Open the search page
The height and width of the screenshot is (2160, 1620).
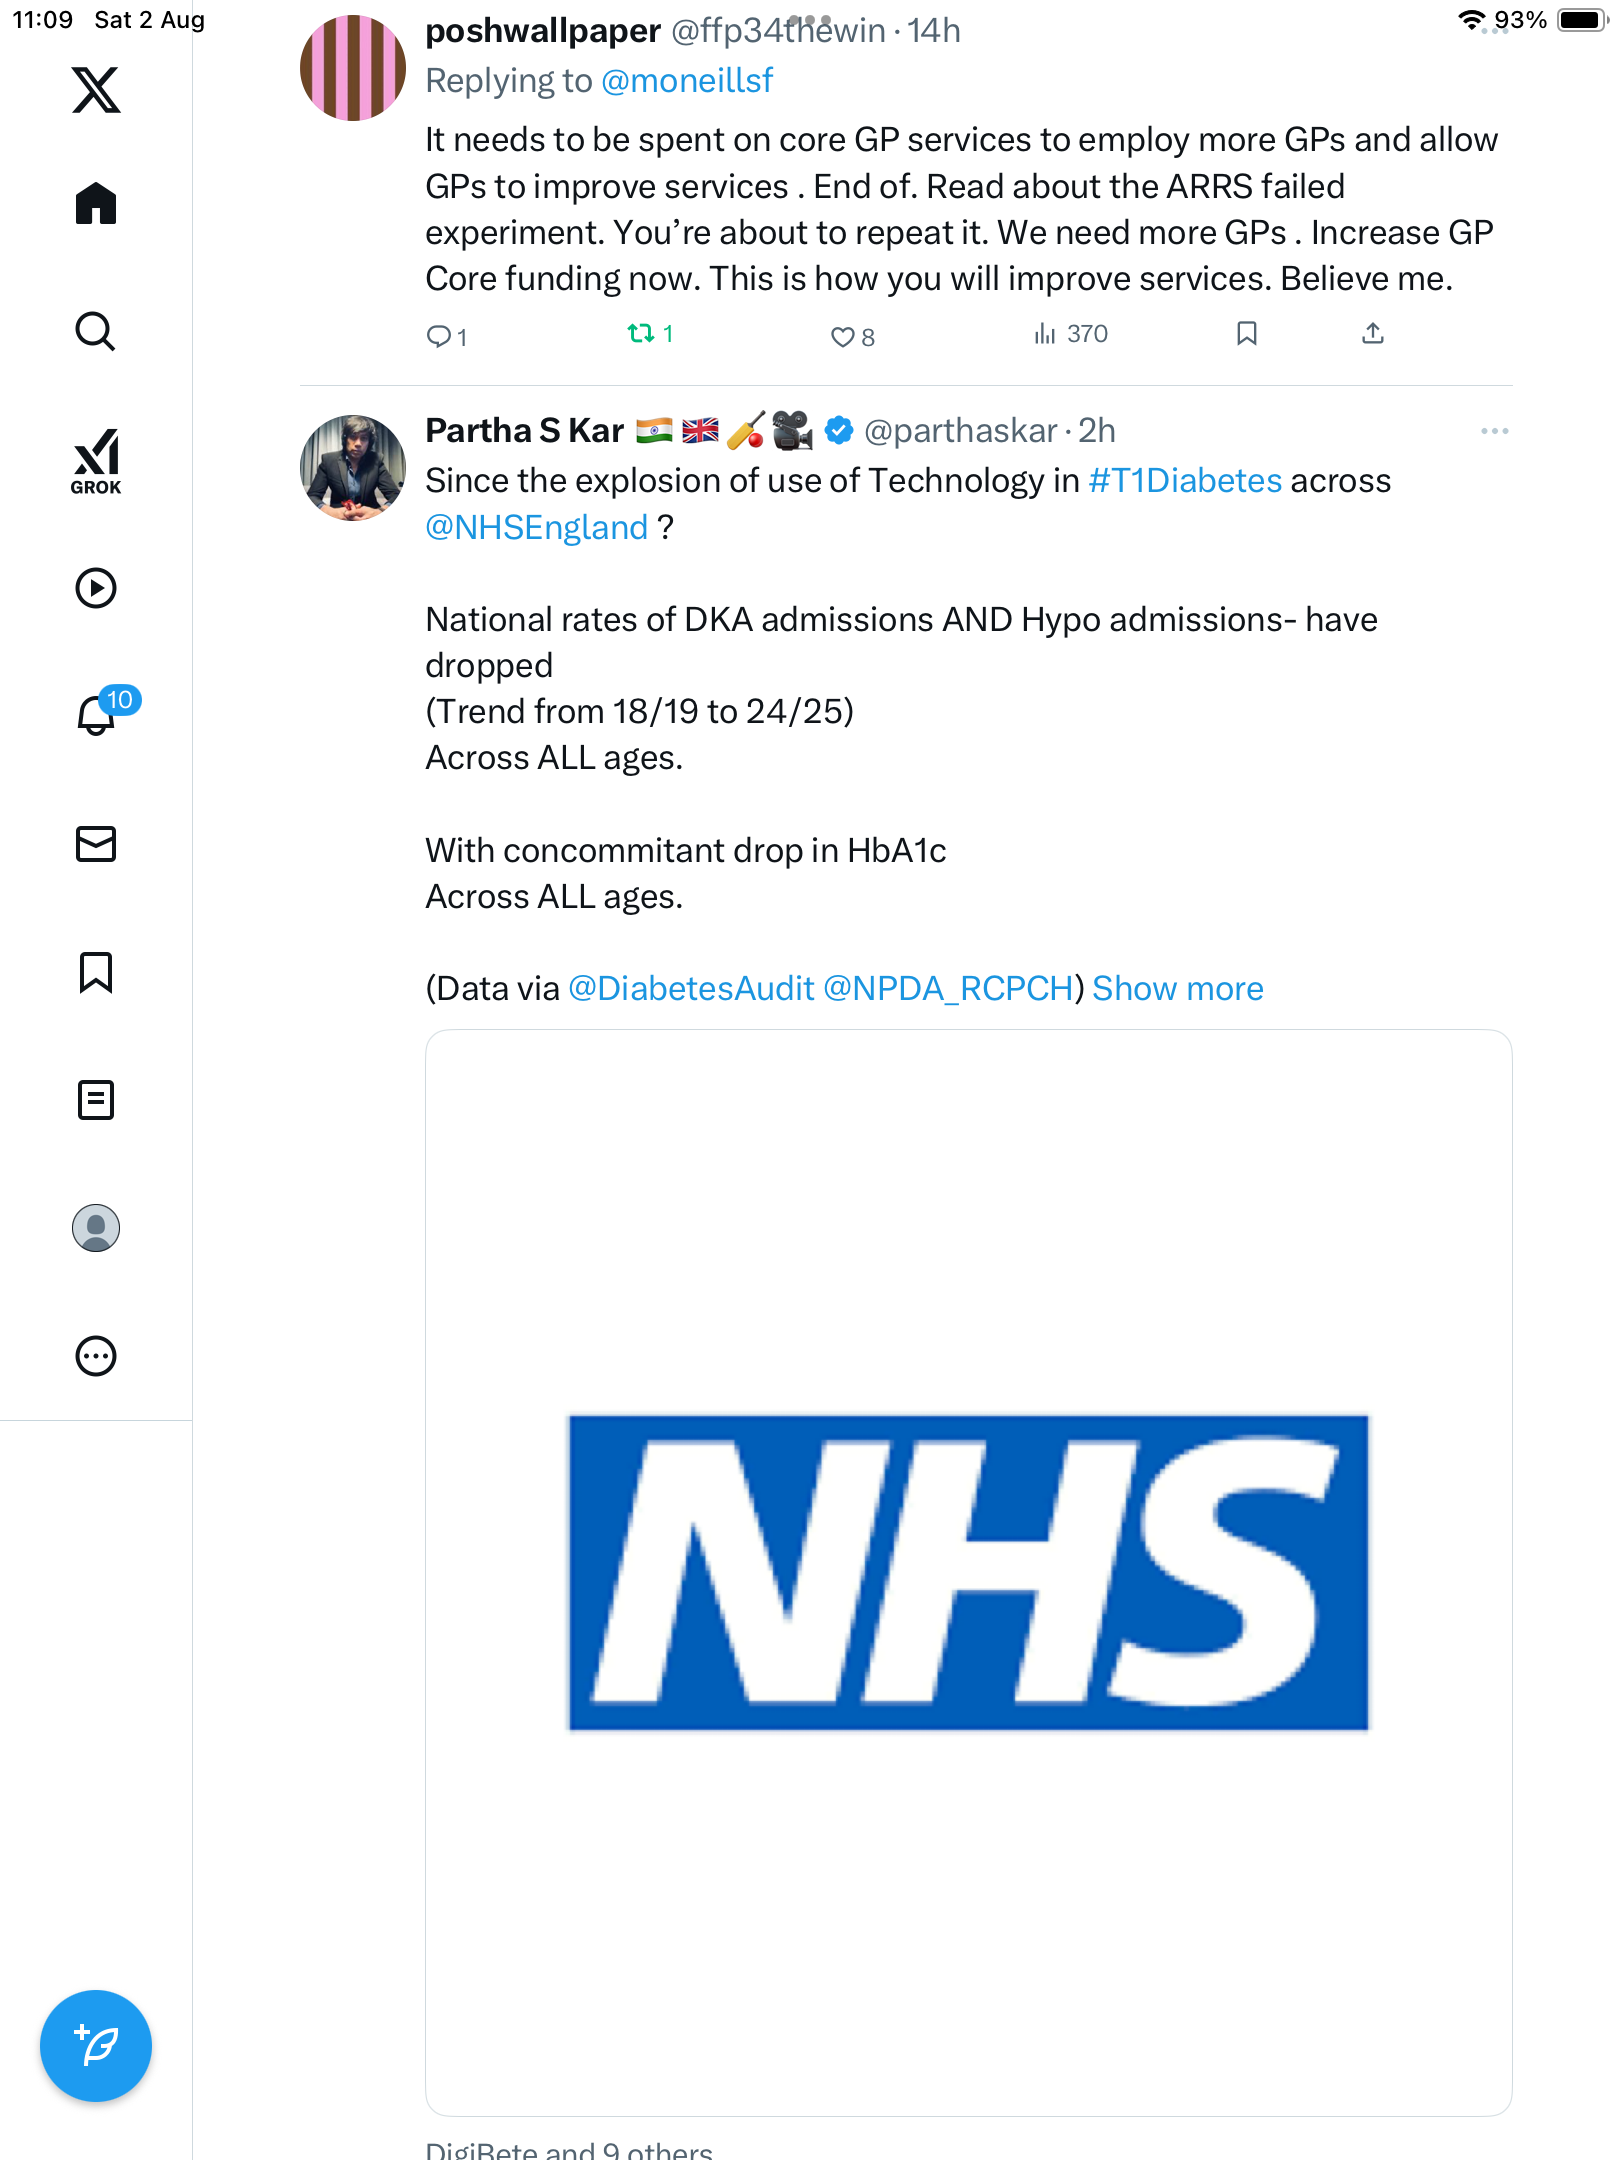96,332
